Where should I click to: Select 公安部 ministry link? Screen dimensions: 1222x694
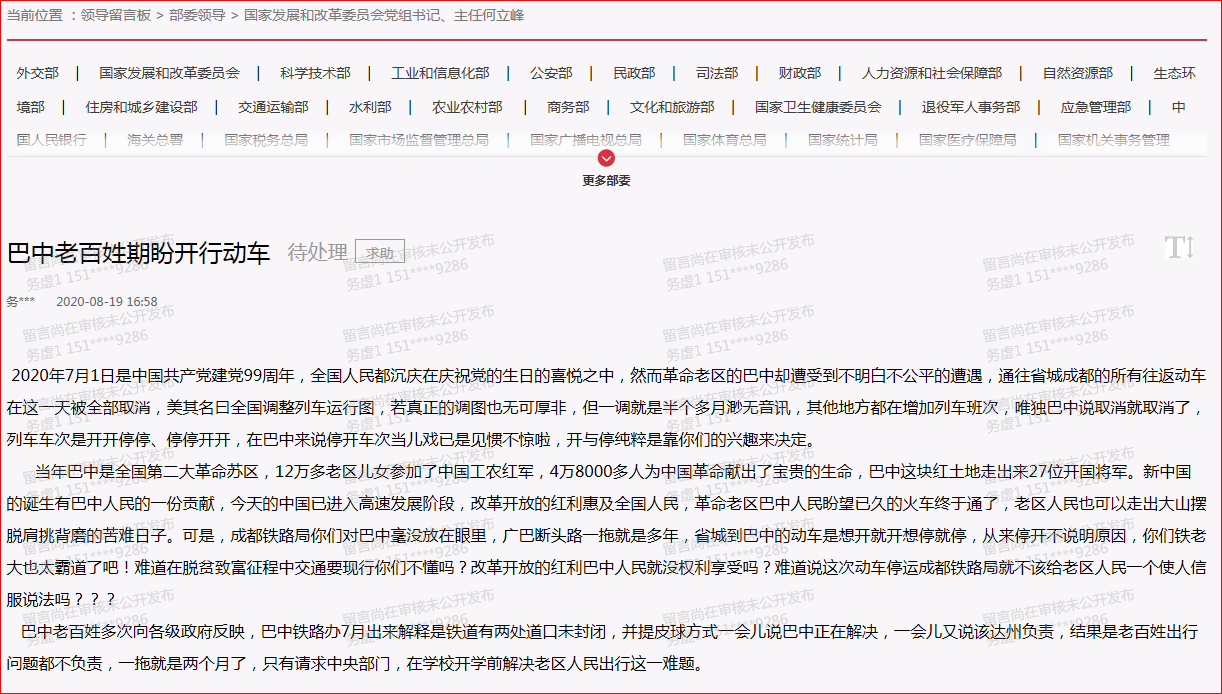(551, 73)
